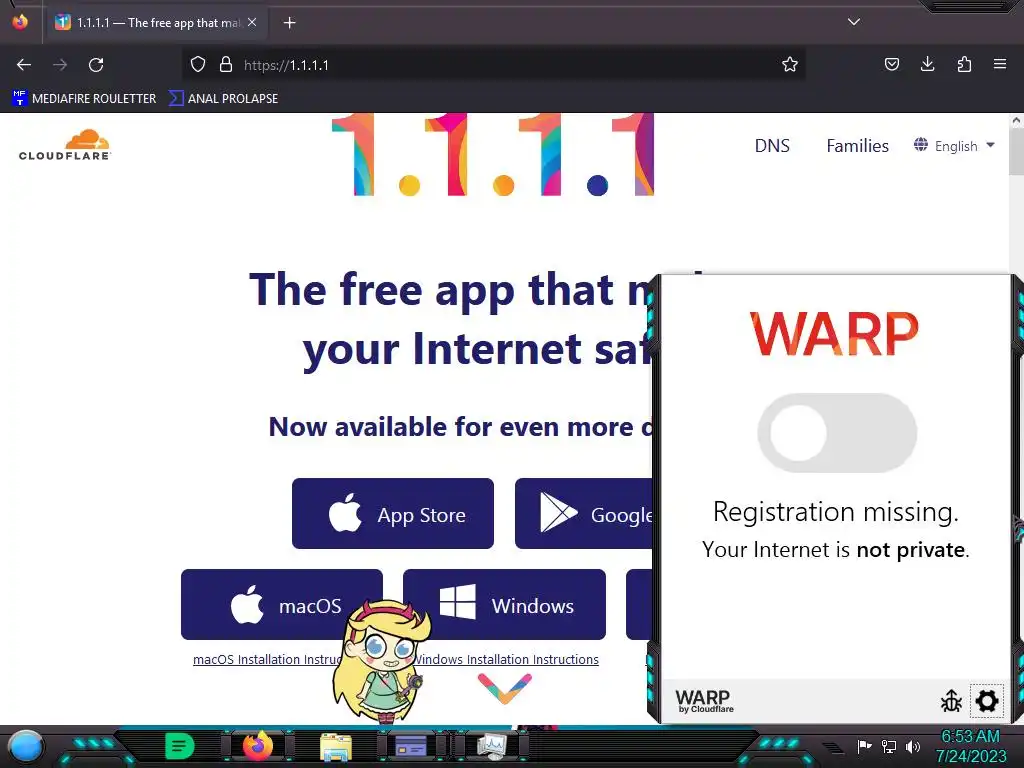Click the Firefox logo in title bar
This screenshot has height=768, width=1024.
coord(20,22)
